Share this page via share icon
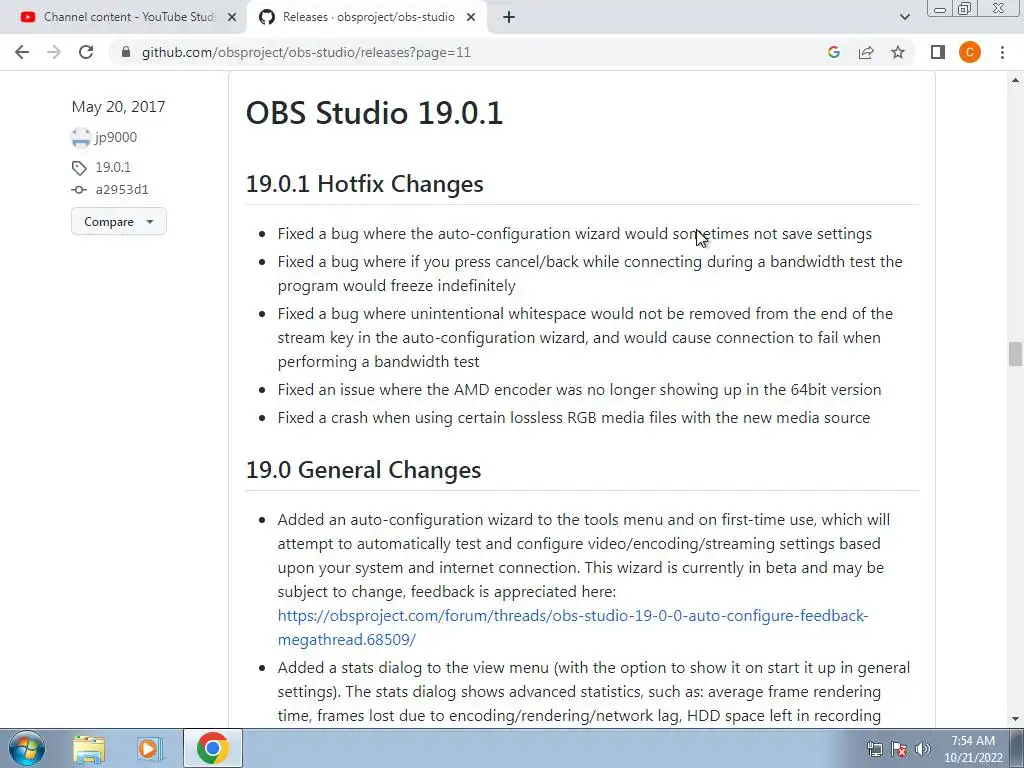The image size is (1024, 768). [866, 52]
